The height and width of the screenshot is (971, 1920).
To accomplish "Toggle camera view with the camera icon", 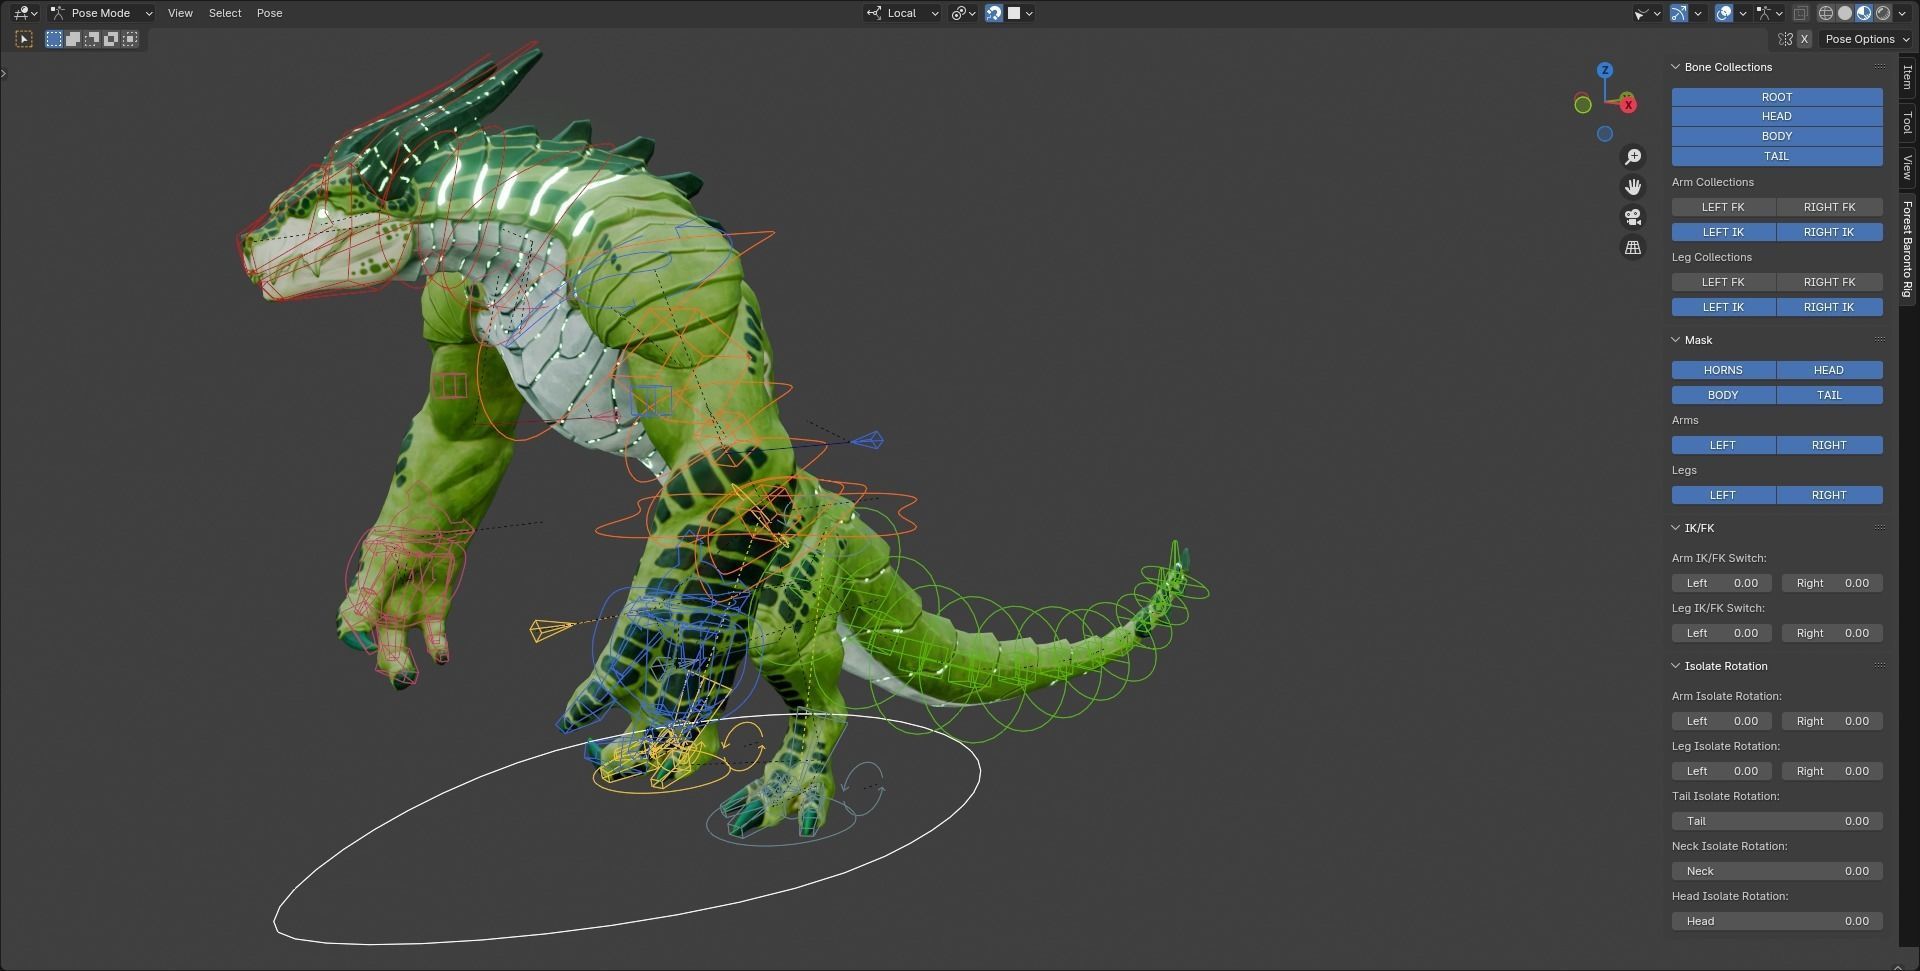I will (x=1633, y=217).
